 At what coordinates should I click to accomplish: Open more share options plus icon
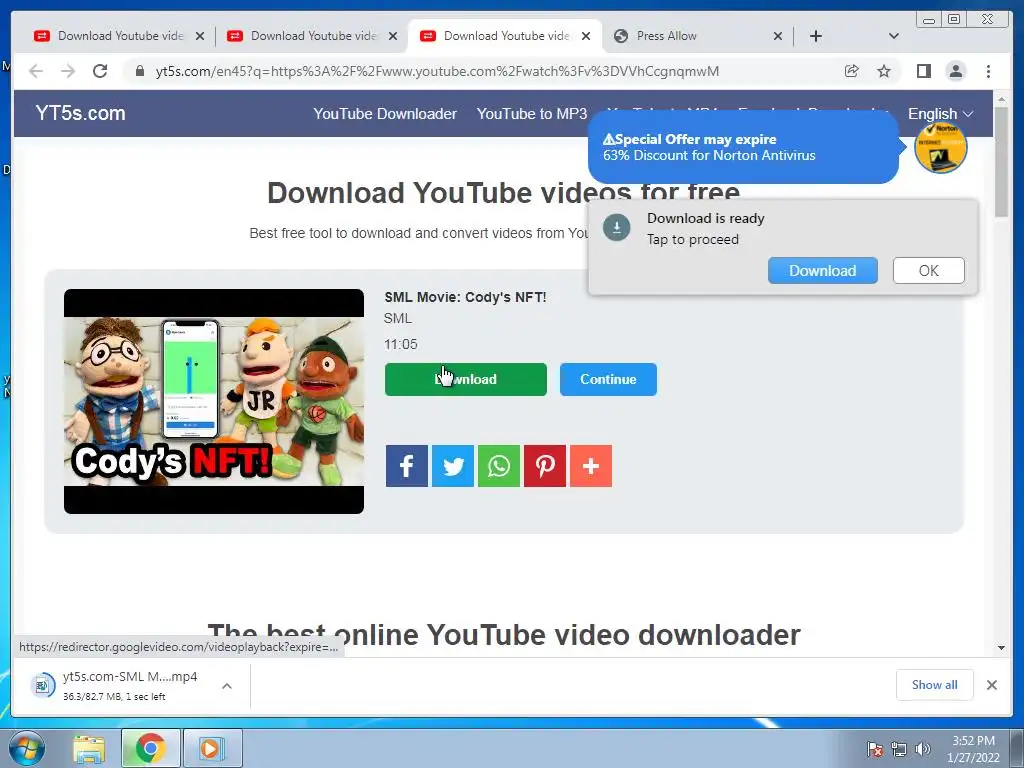pyautogui.click(x=591, y=466)
